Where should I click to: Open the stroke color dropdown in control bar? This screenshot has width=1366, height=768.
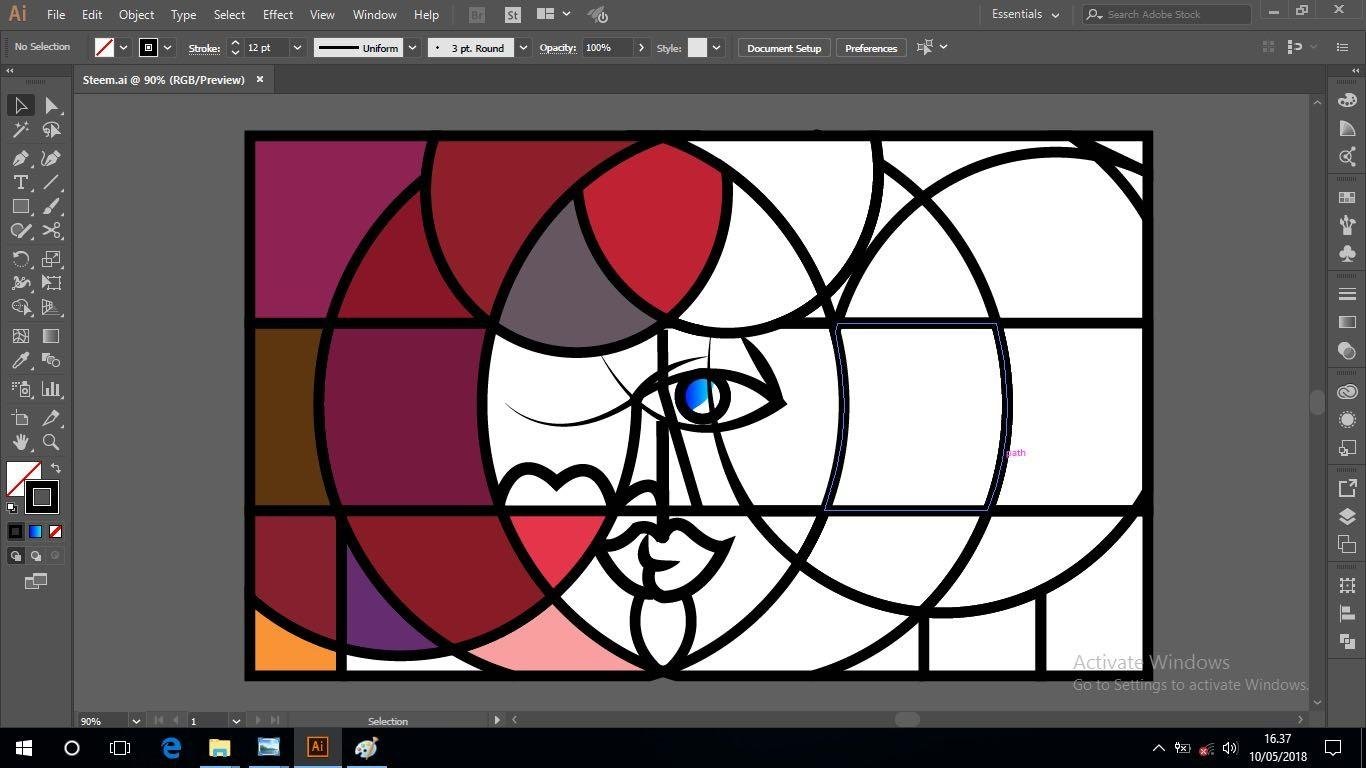point(168,48)
